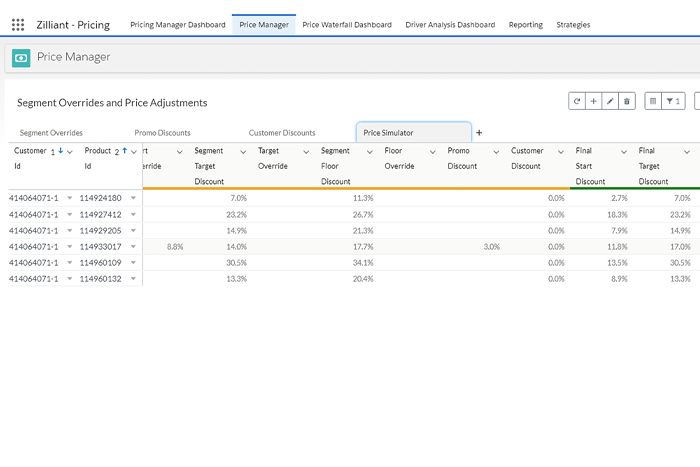The width and height of the screenshot is (700, 467).
Task: Switch to the Price Waterfall Dashboard tab
Action: tap(346, 24)
